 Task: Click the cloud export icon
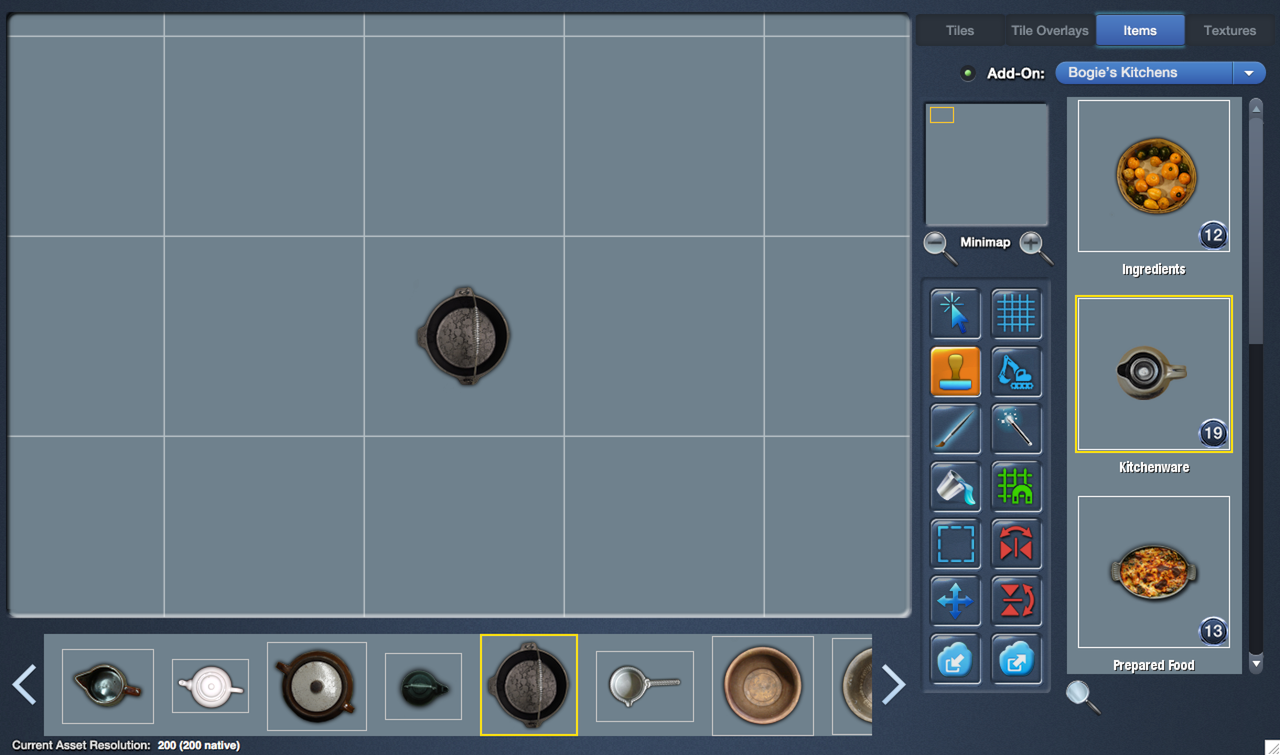pyautogui.click(x=1016, y=659)
